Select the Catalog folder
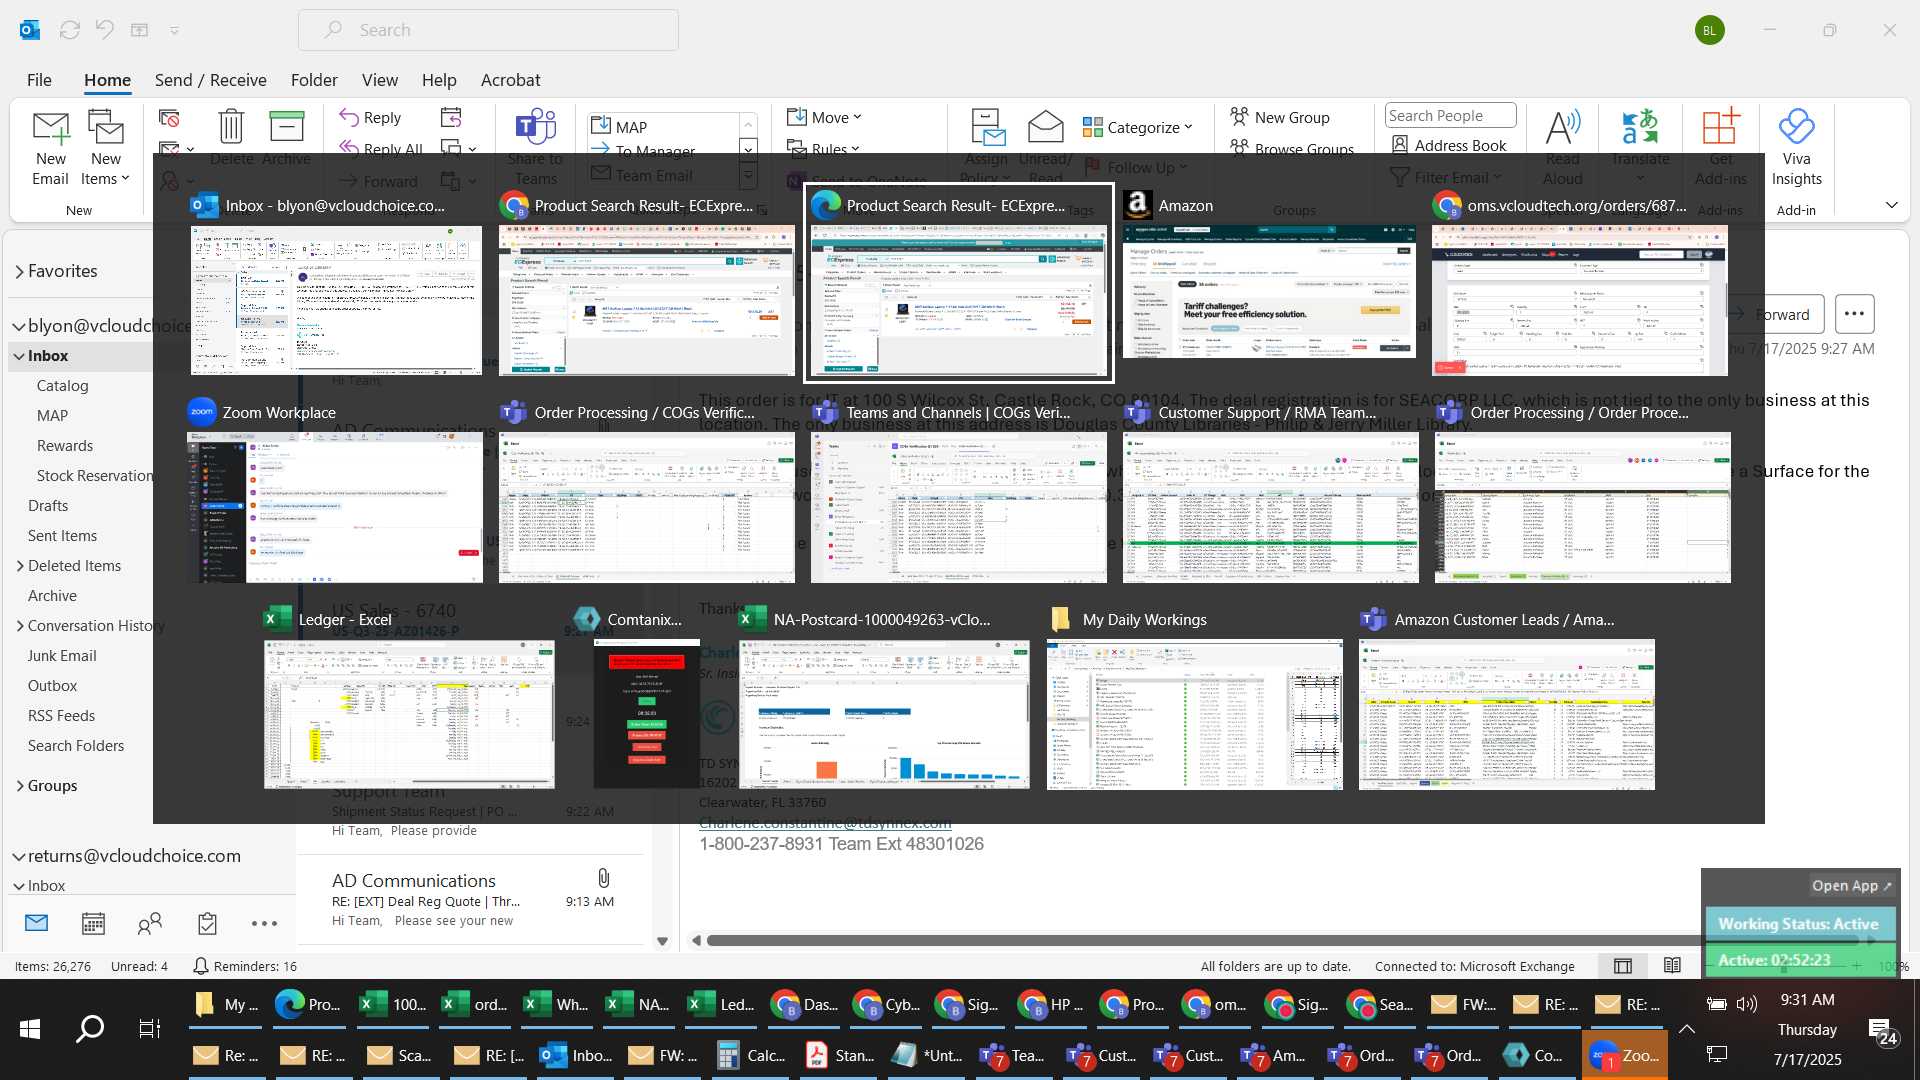Viewport: 1920px width, 1080px height. tap(62, 386)
